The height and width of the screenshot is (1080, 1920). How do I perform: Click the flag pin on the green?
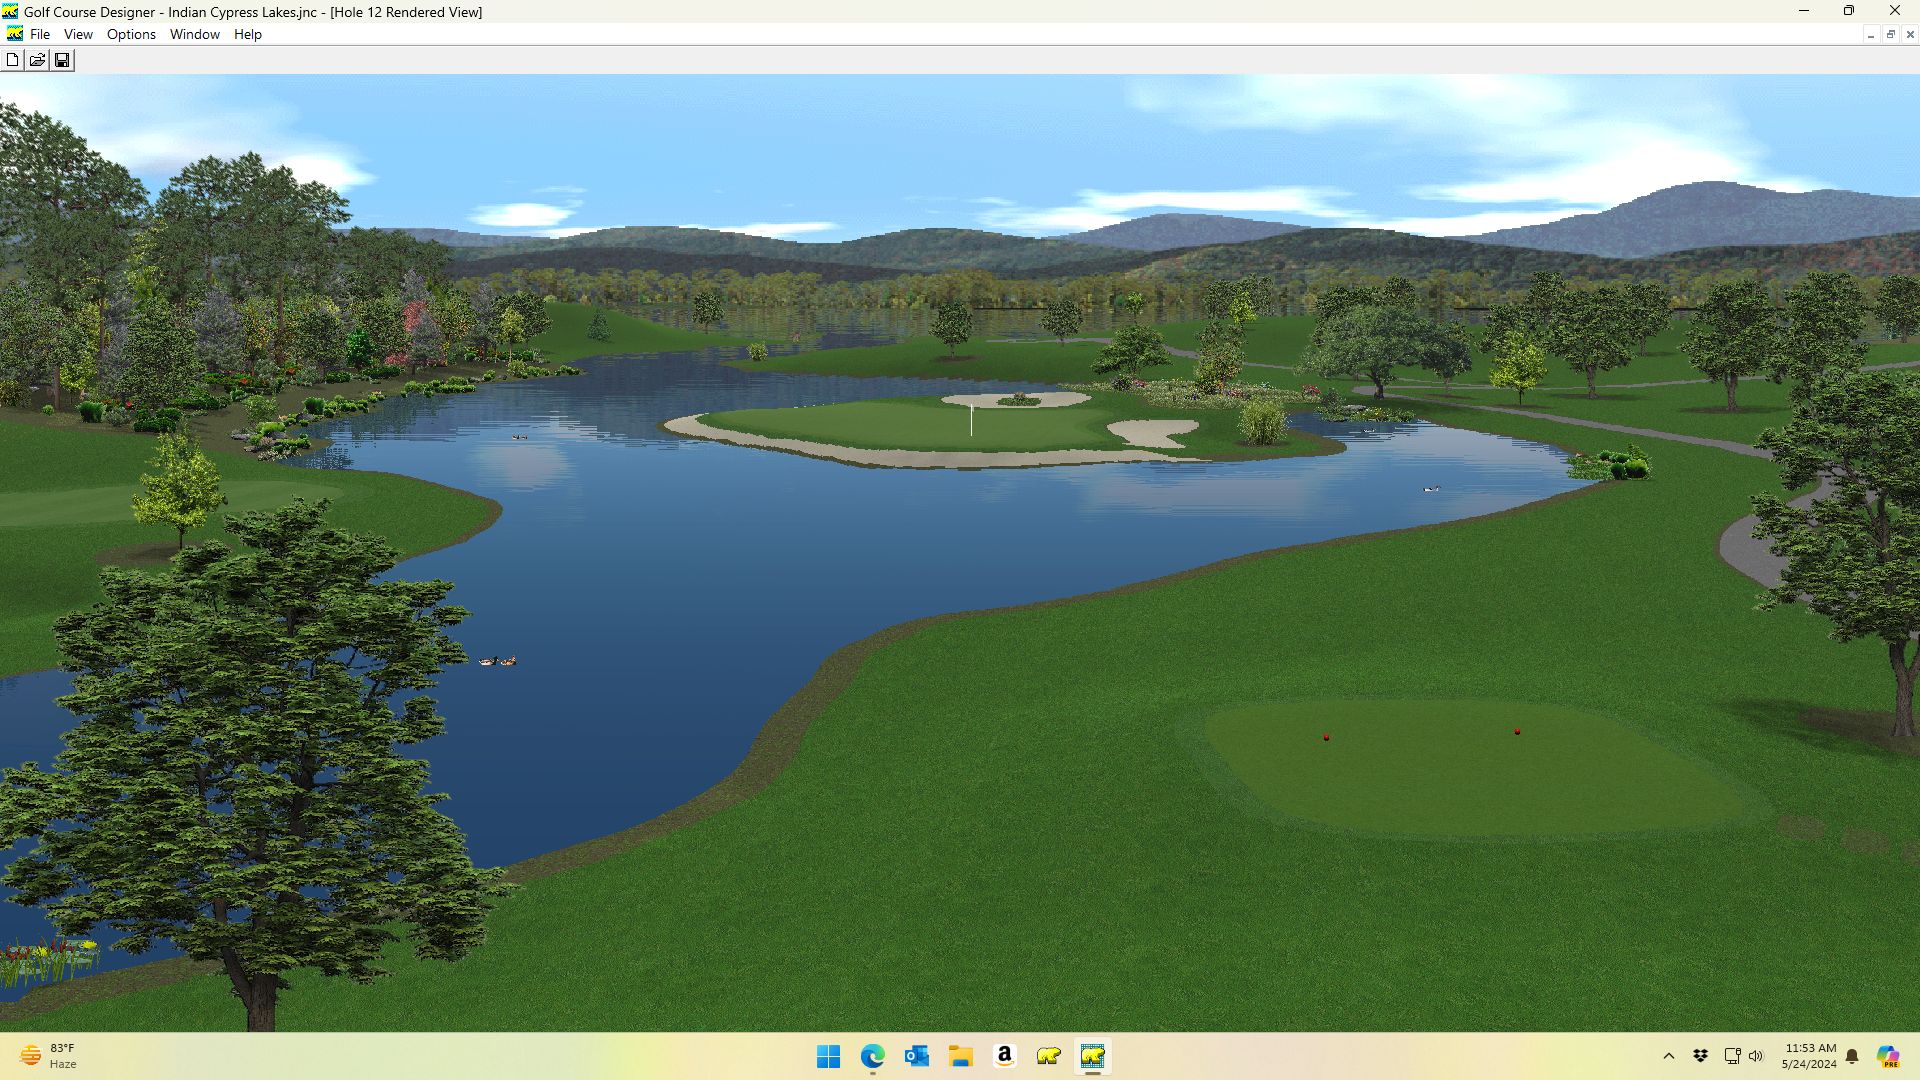pyautogui.click(x=971, y=419)
